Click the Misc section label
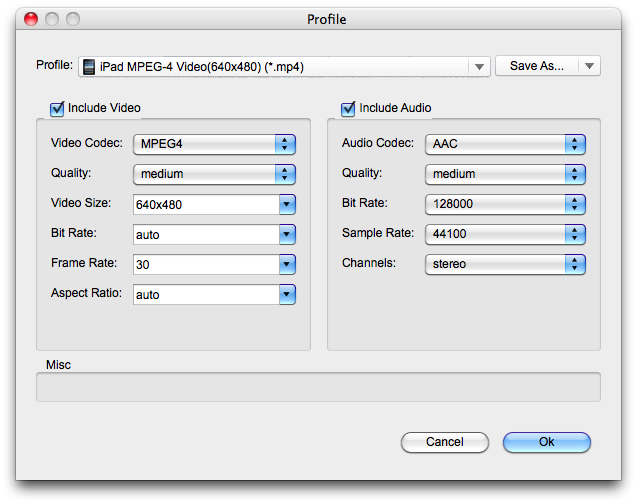 (x=58, y=365)
